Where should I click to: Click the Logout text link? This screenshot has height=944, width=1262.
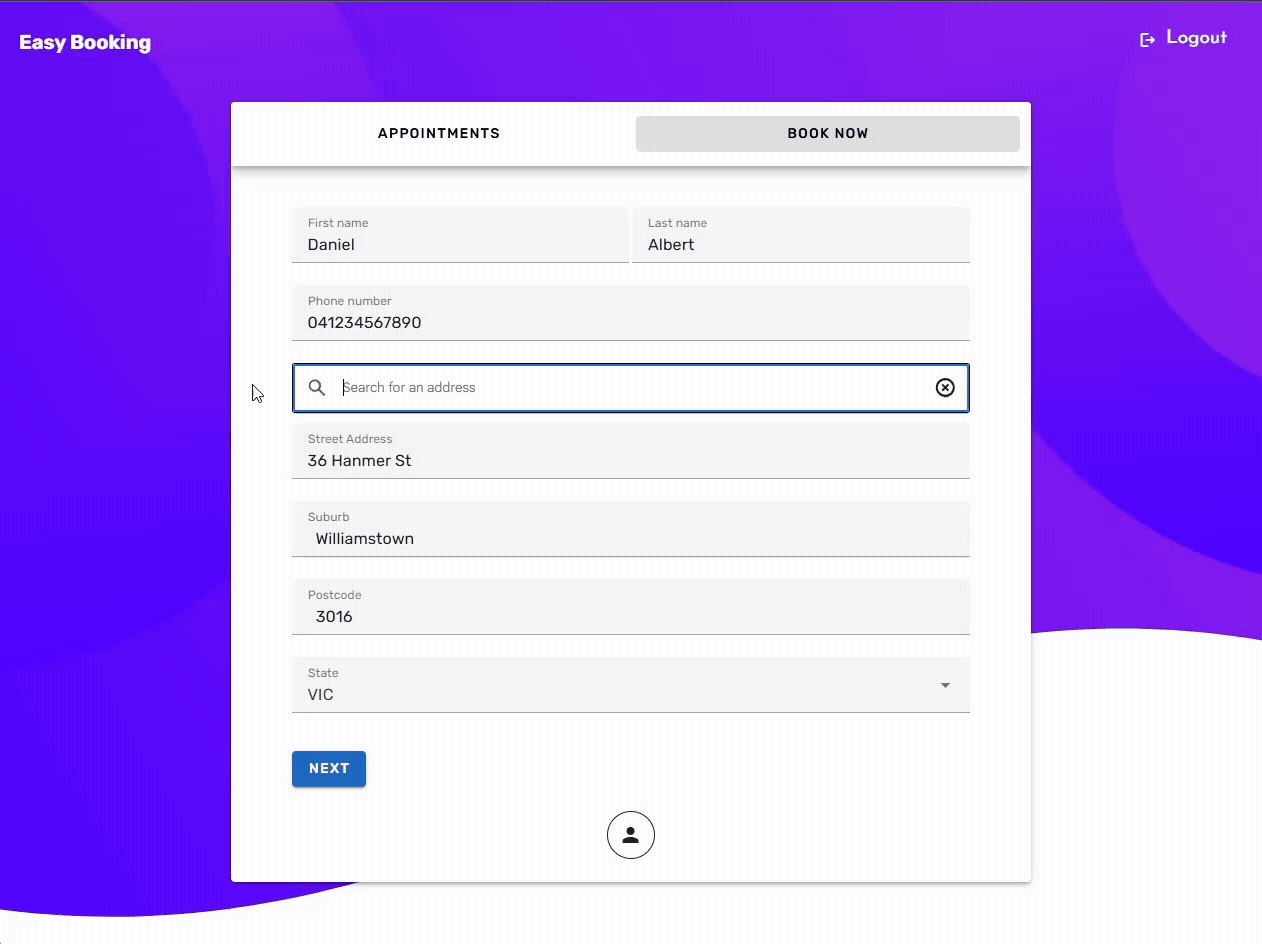[1196, 38]
